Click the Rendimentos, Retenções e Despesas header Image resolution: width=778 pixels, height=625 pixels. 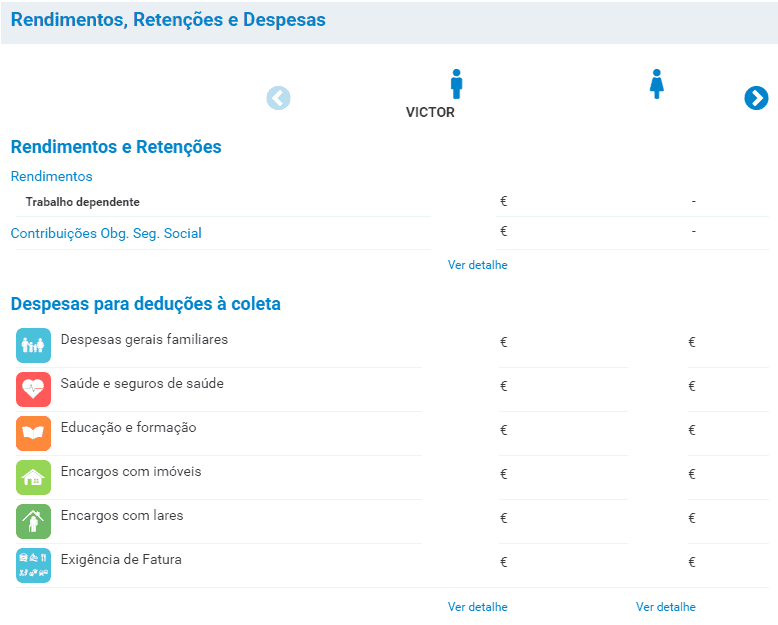tap(168, 20)
